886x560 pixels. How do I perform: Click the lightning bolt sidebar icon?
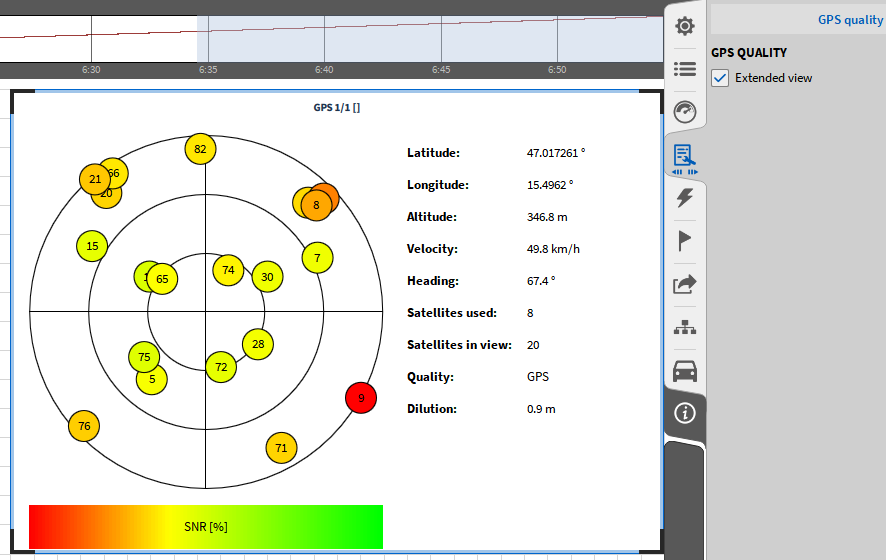pyautogui.click(x=685, y=198)
